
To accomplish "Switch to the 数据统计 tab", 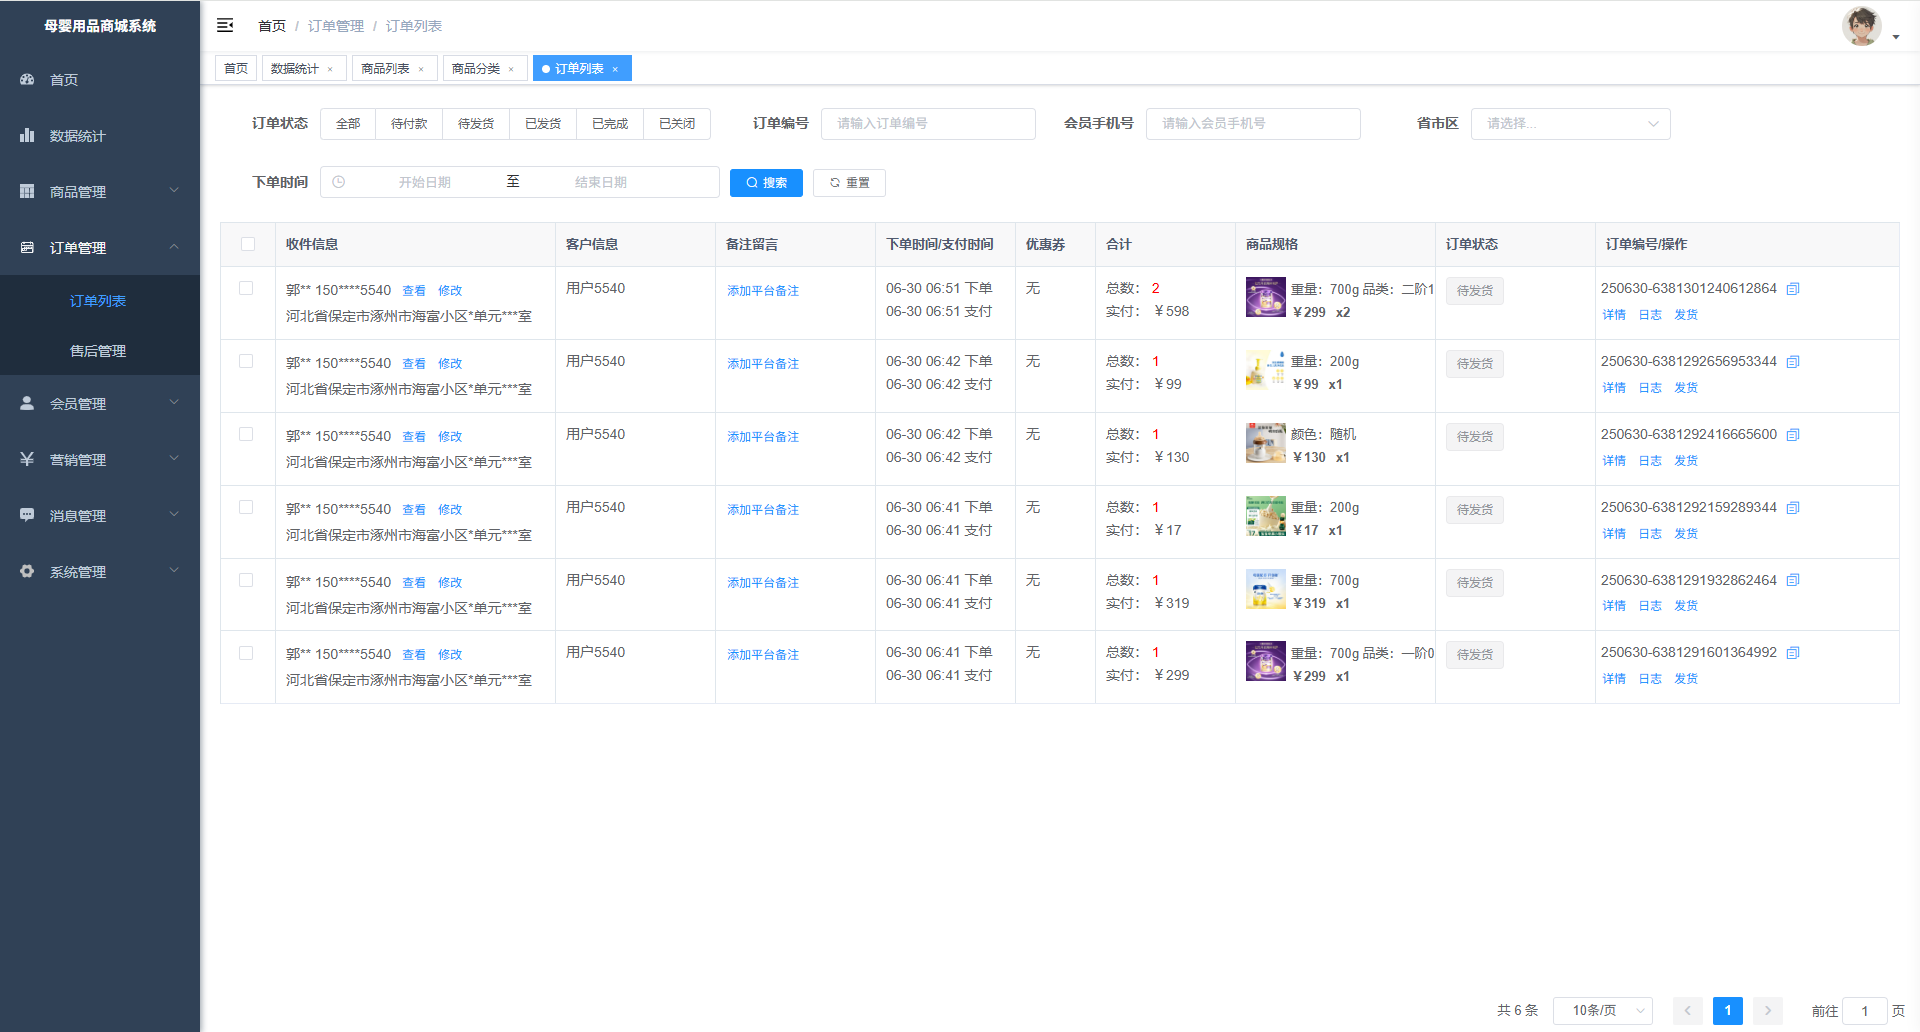I will [295, 69].
